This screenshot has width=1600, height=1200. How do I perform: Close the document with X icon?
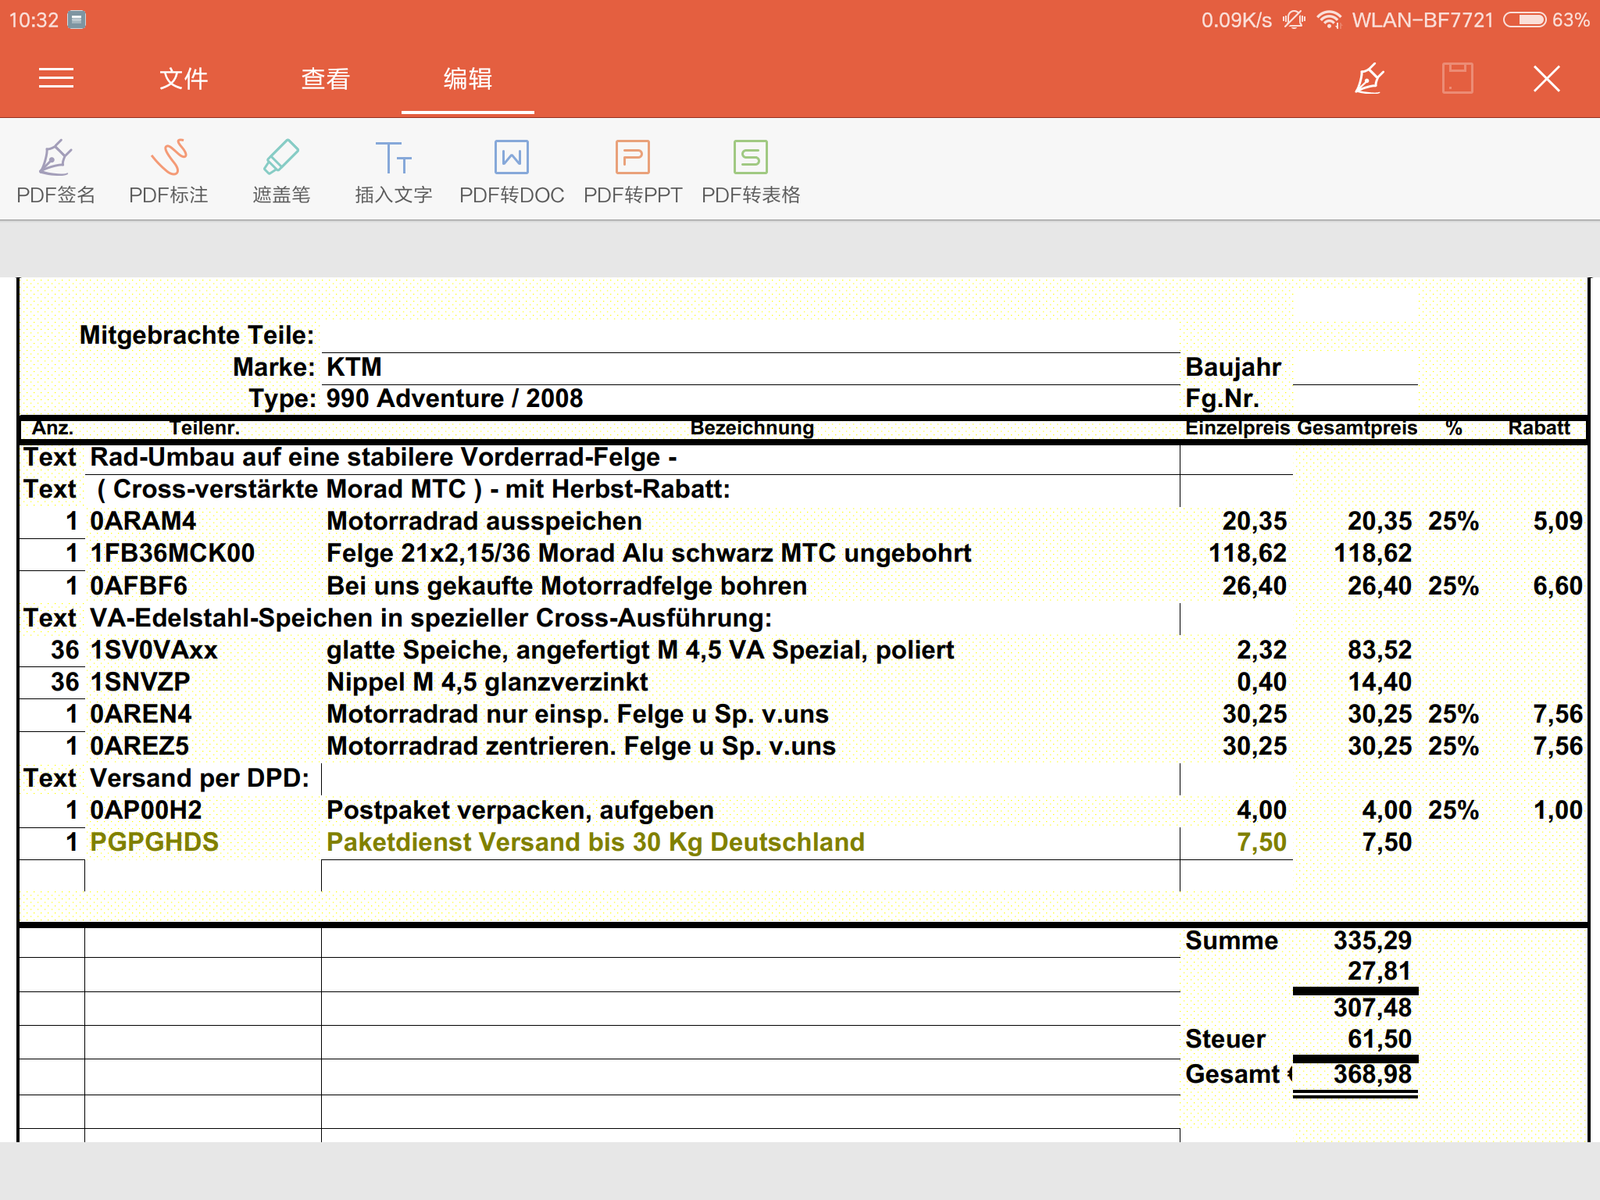(x=1546, y=78)
